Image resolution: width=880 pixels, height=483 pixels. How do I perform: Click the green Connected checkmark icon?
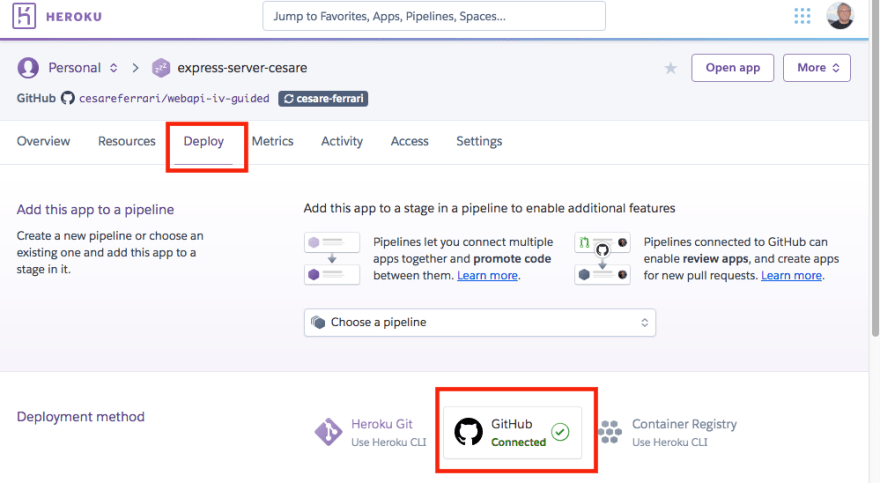[560, 432]
